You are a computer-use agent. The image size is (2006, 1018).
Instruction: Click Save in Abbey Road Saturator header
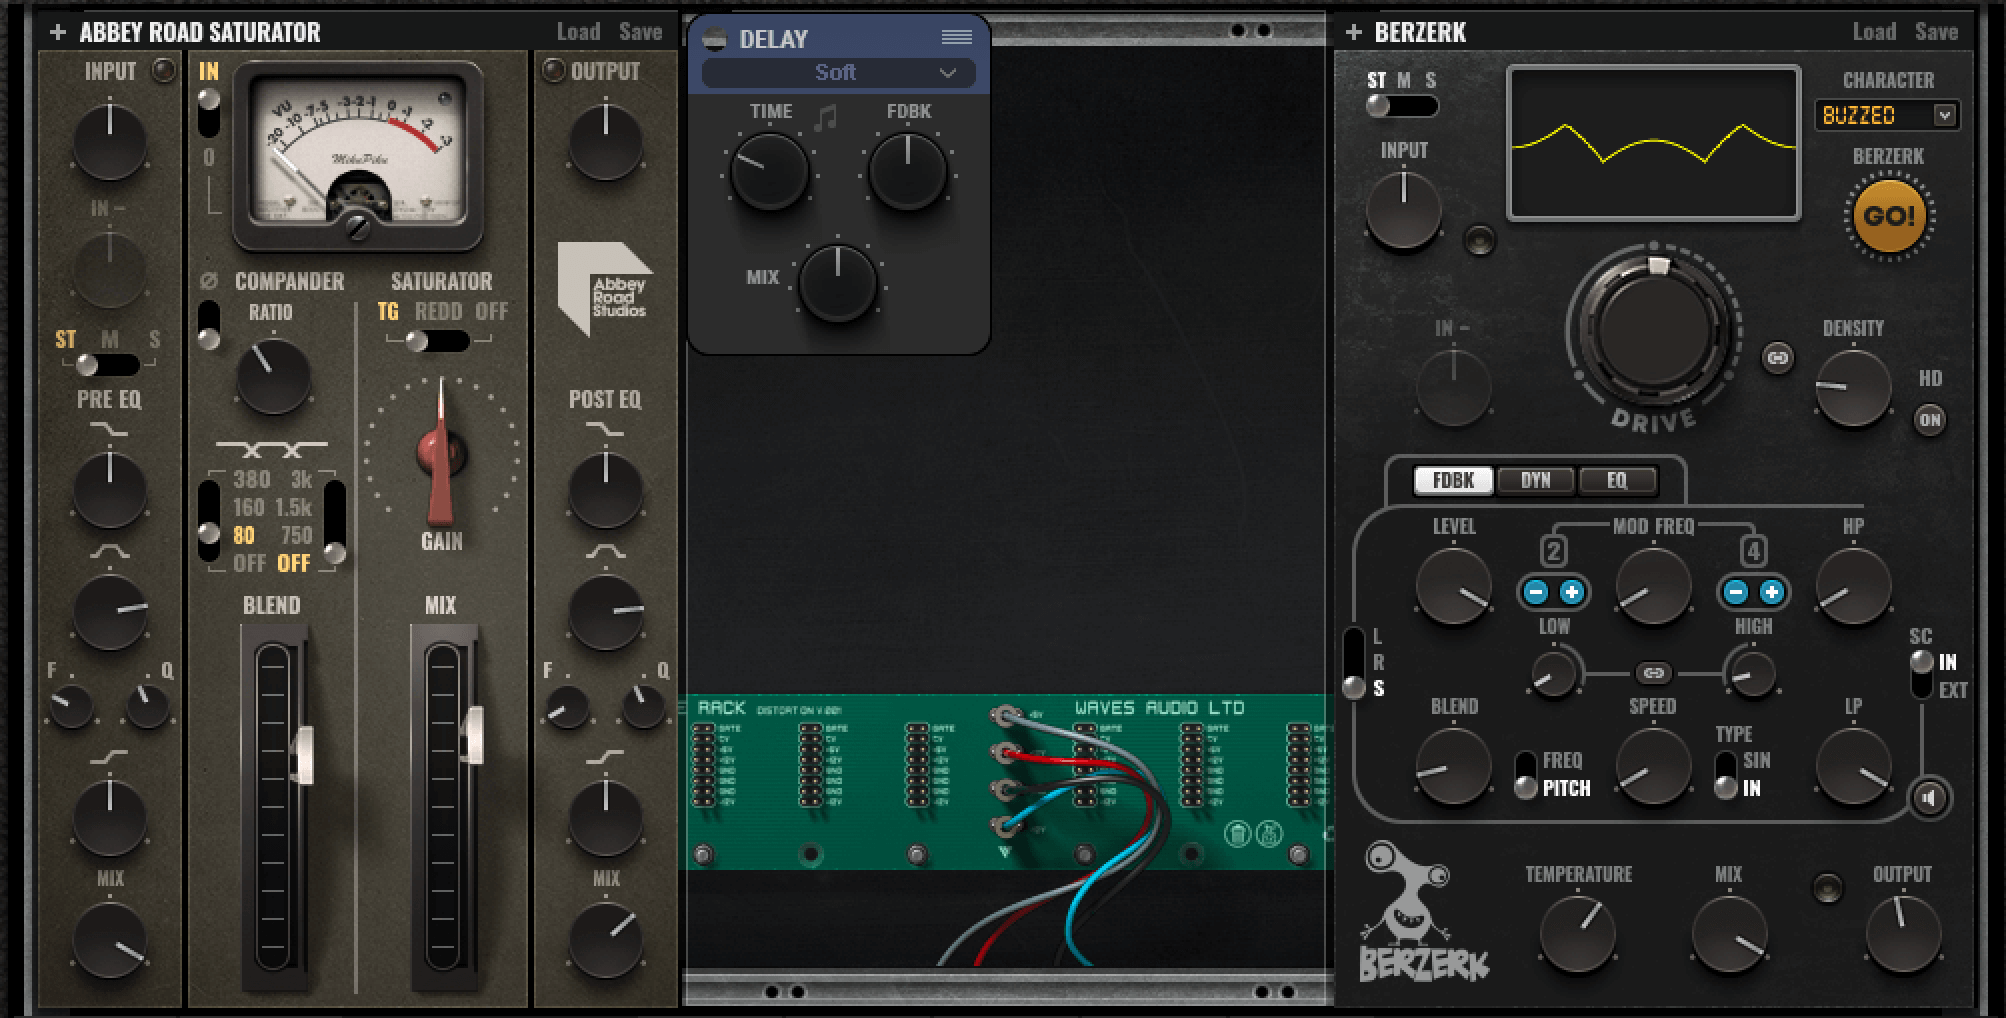click(x=640, y=32)
